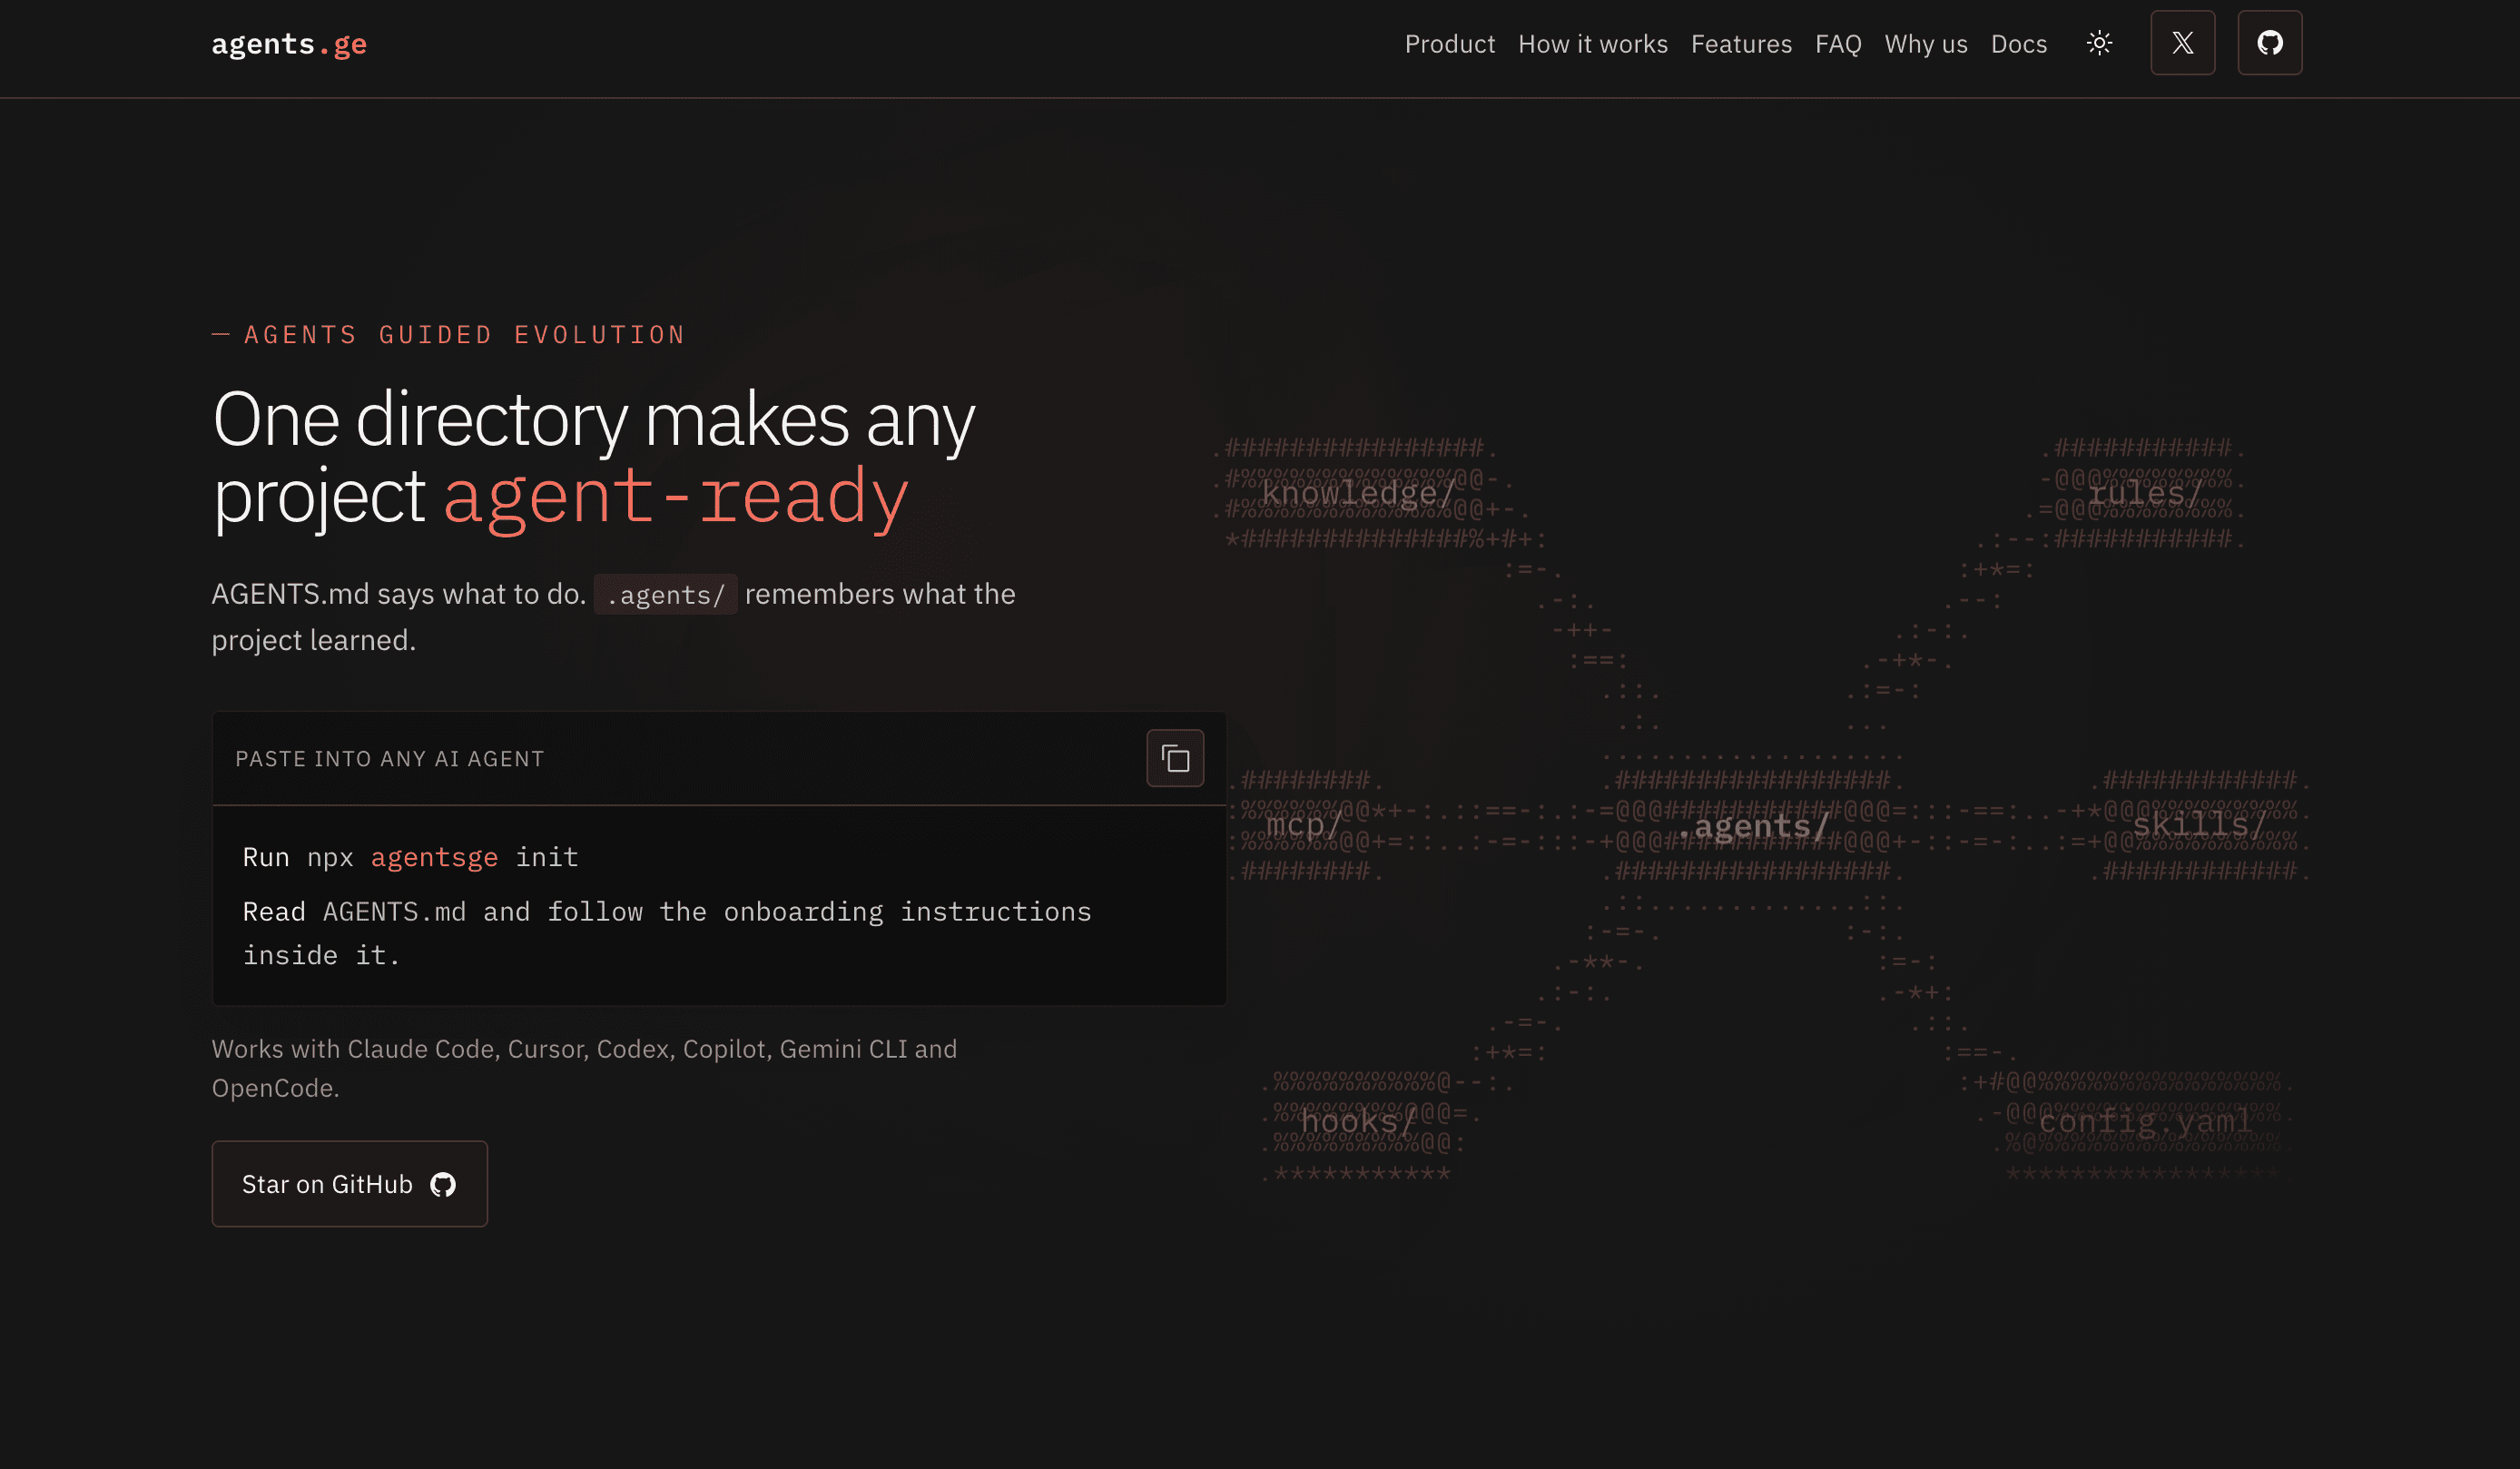Viewport: 2520px width, 1469px height.
Task: Select Why us in the top nav
Action: [x=1925, y=44]
